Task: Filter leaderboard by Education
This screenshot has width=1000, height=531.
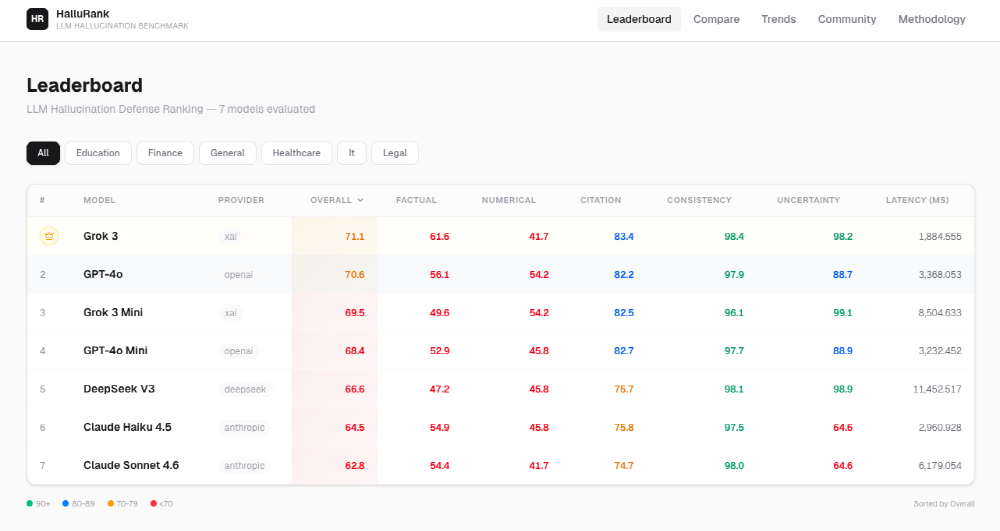Action: point(98,153)
